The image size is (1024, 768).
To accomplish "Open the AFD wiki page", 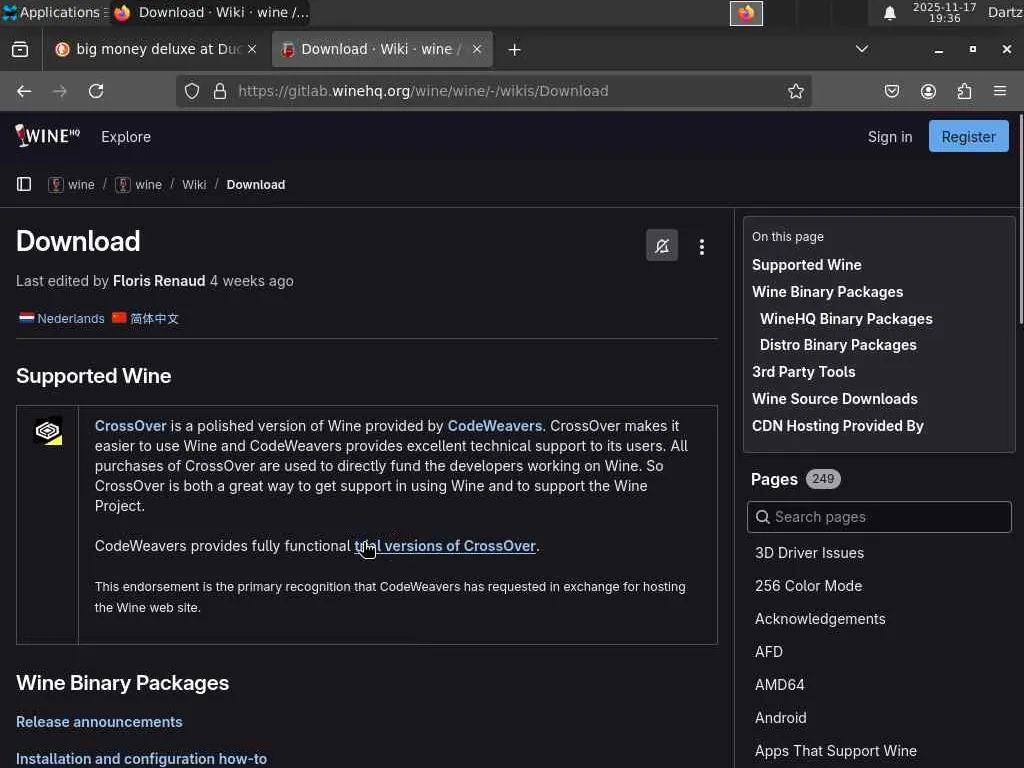I will pos(769,652).
